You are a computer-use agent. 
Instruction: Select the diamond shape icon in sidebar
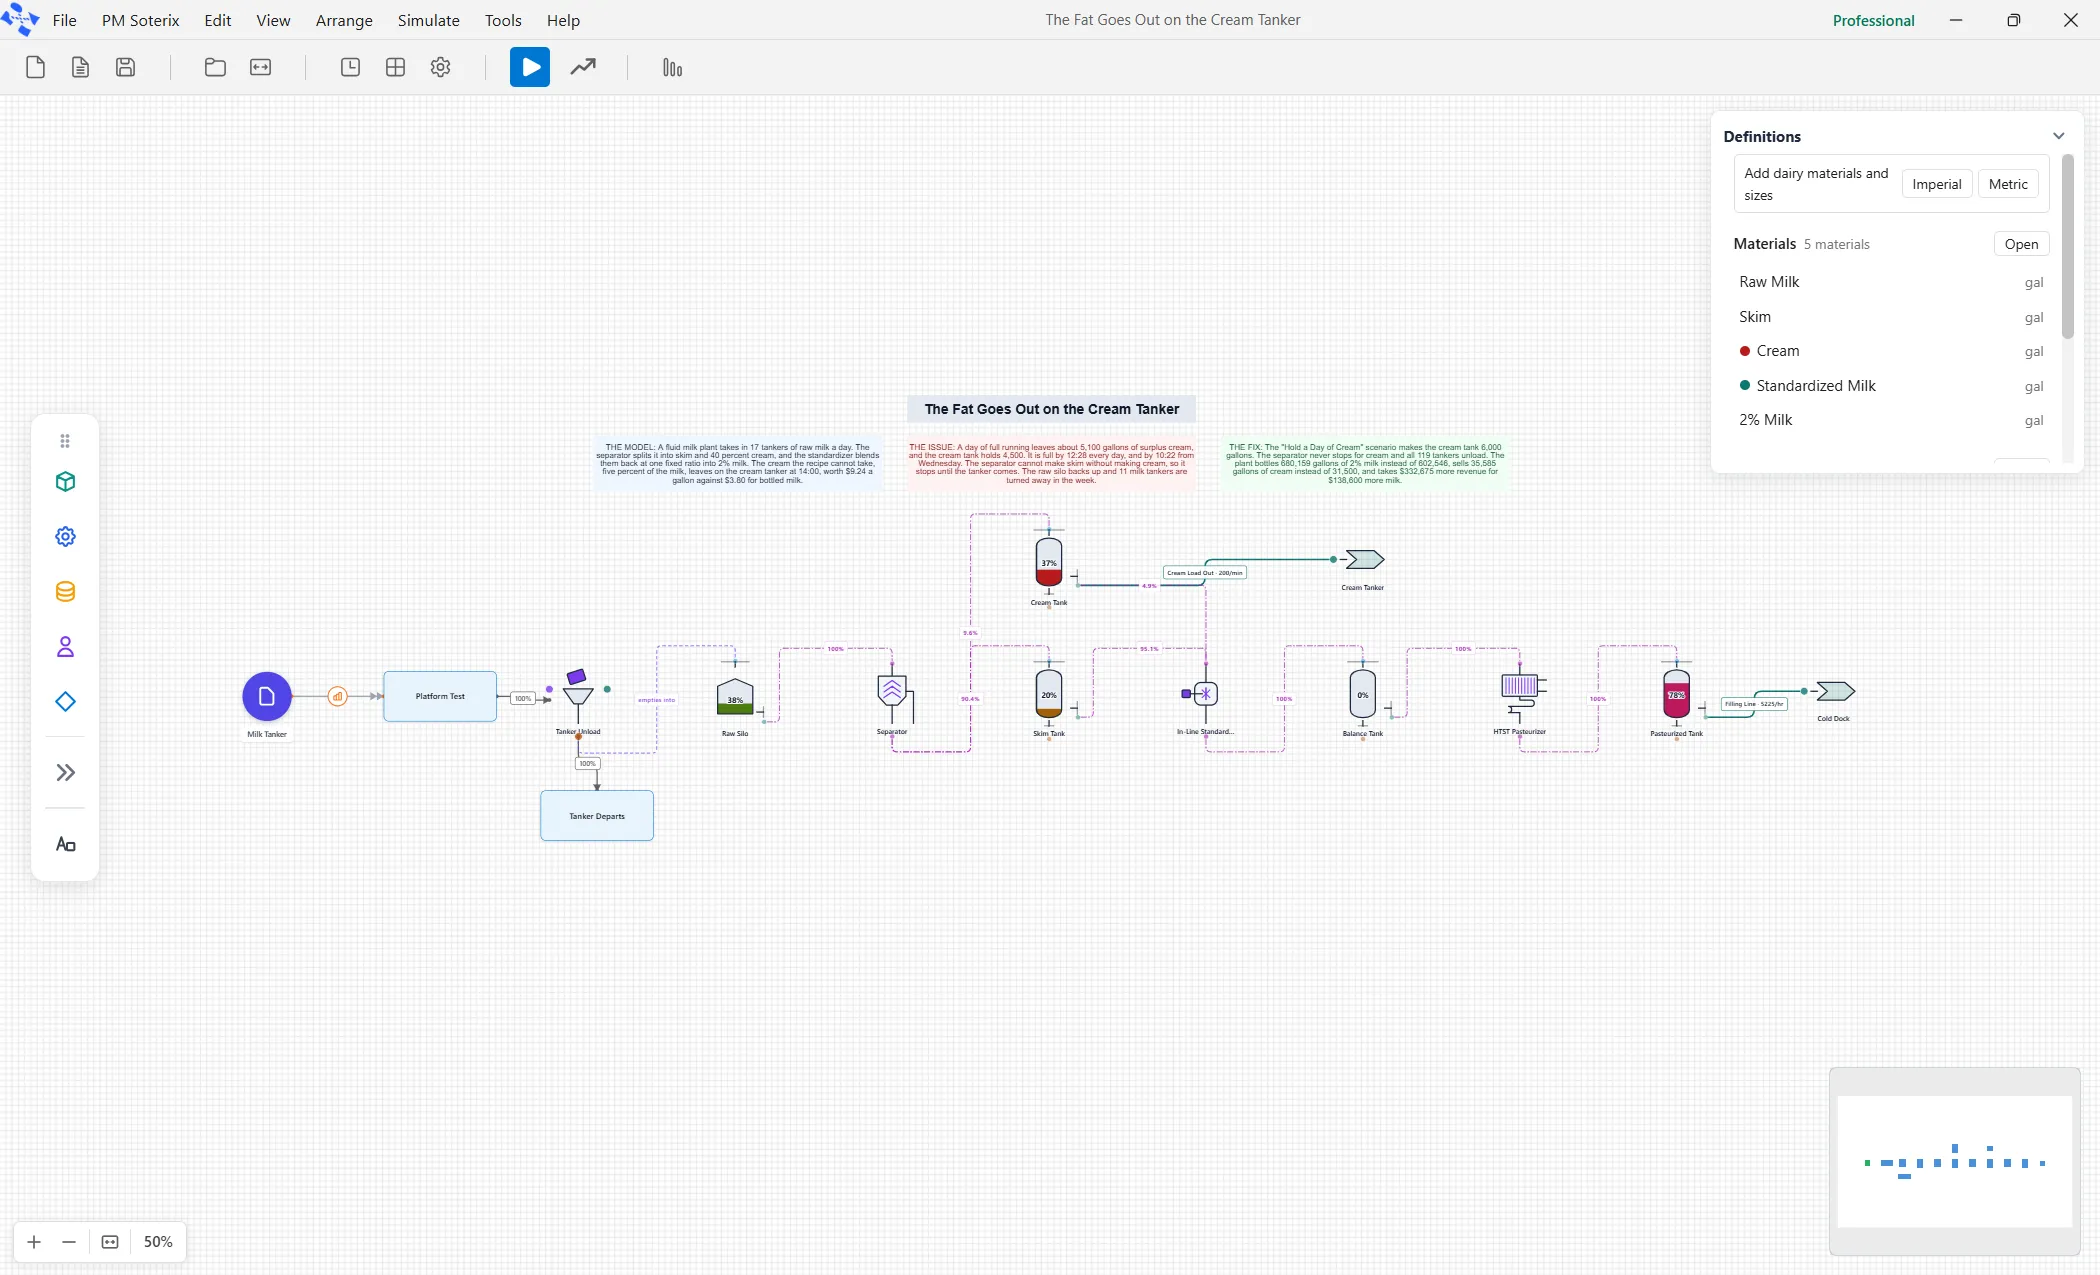(65, 702)
